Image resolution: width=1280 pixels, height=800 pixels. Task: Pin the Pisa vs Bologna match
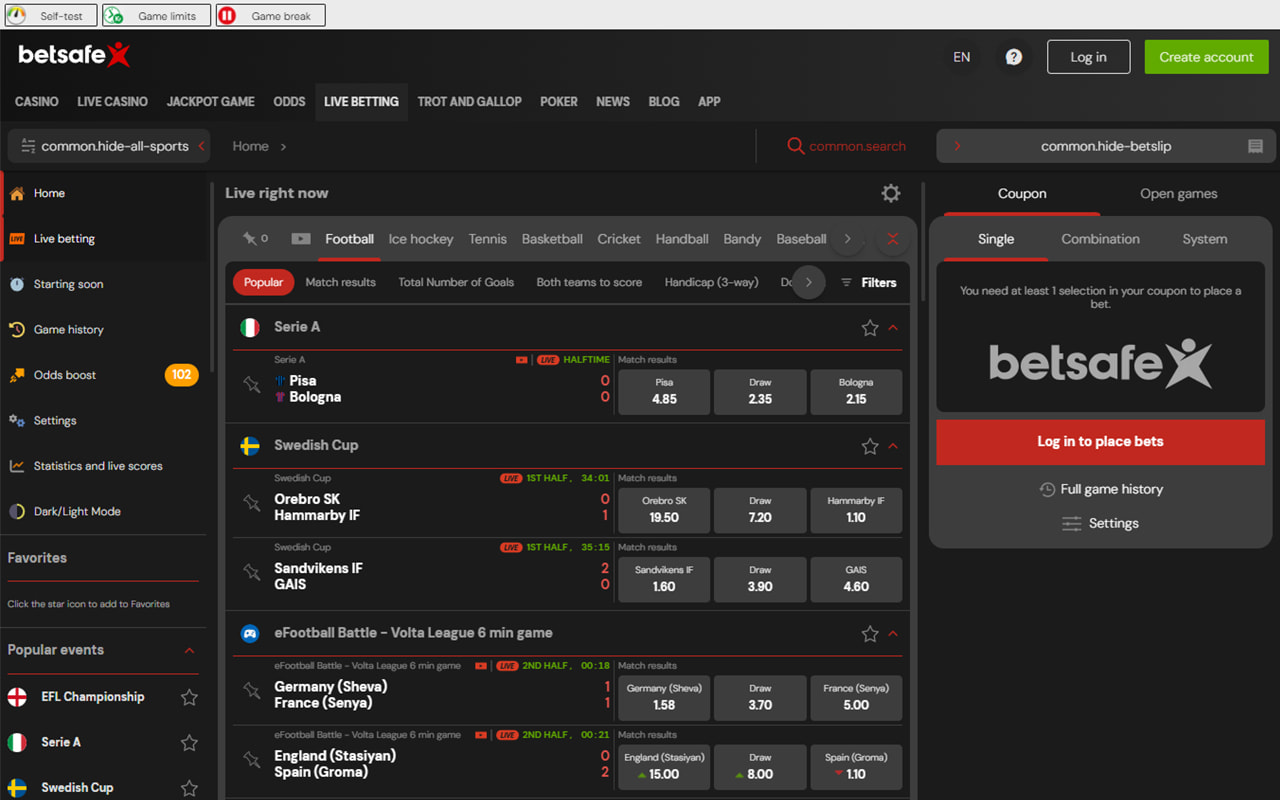coord(252,385)
